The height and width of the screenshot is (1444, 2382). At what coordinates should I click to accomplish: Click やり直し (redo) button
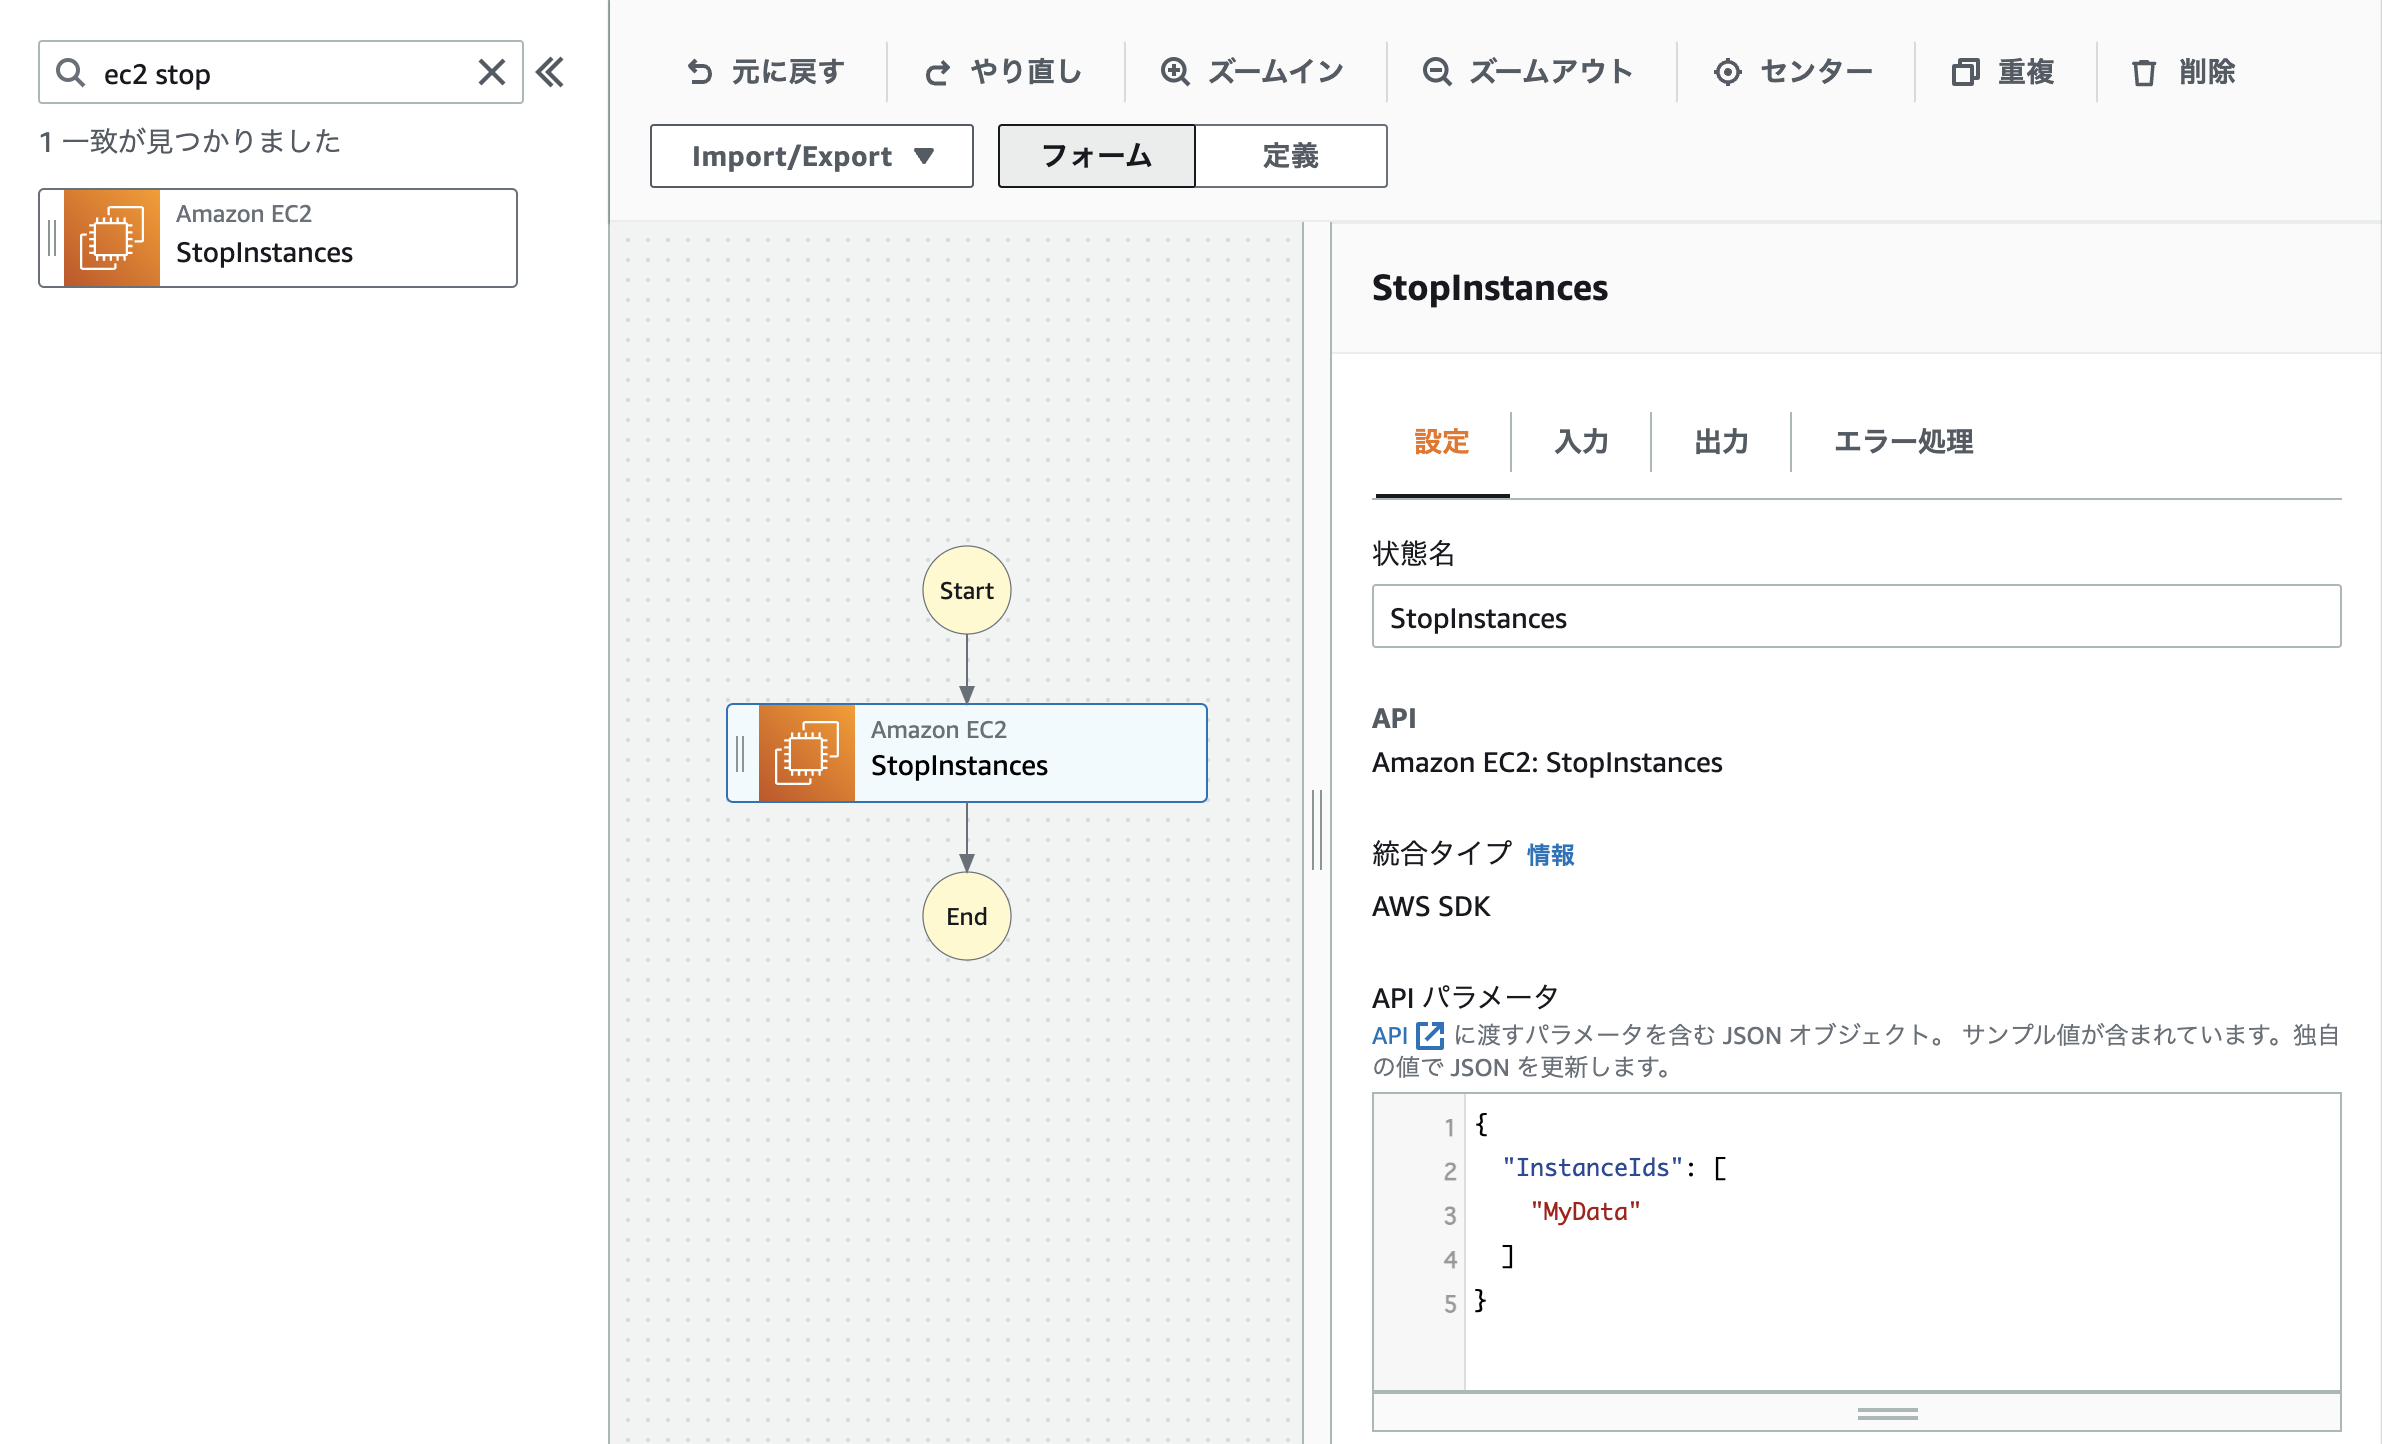click(1003, 72)
